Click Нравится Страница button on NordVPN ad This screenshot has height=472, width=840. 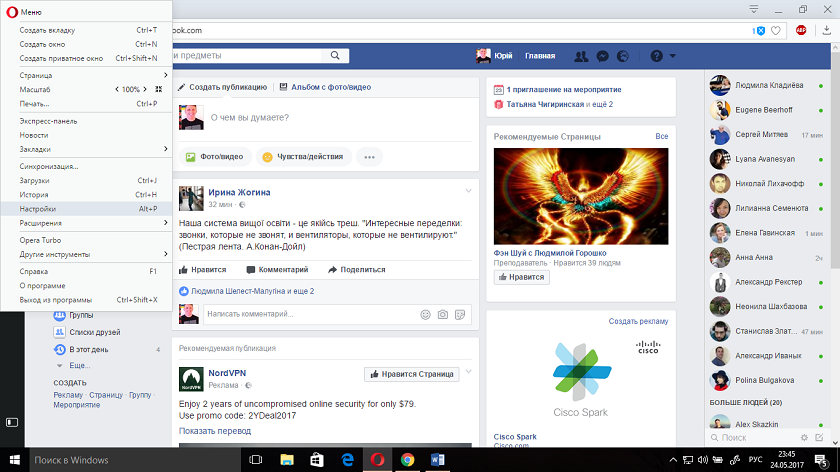[410, 374]
